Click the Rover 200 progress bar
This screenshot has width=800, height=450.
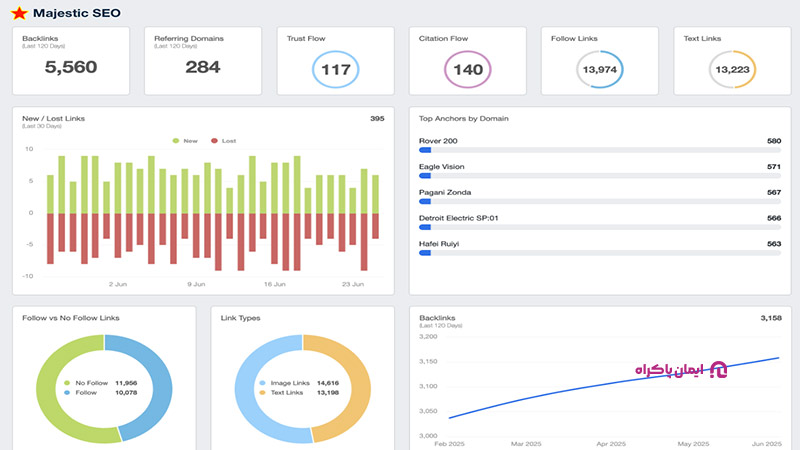pos(600,150)
